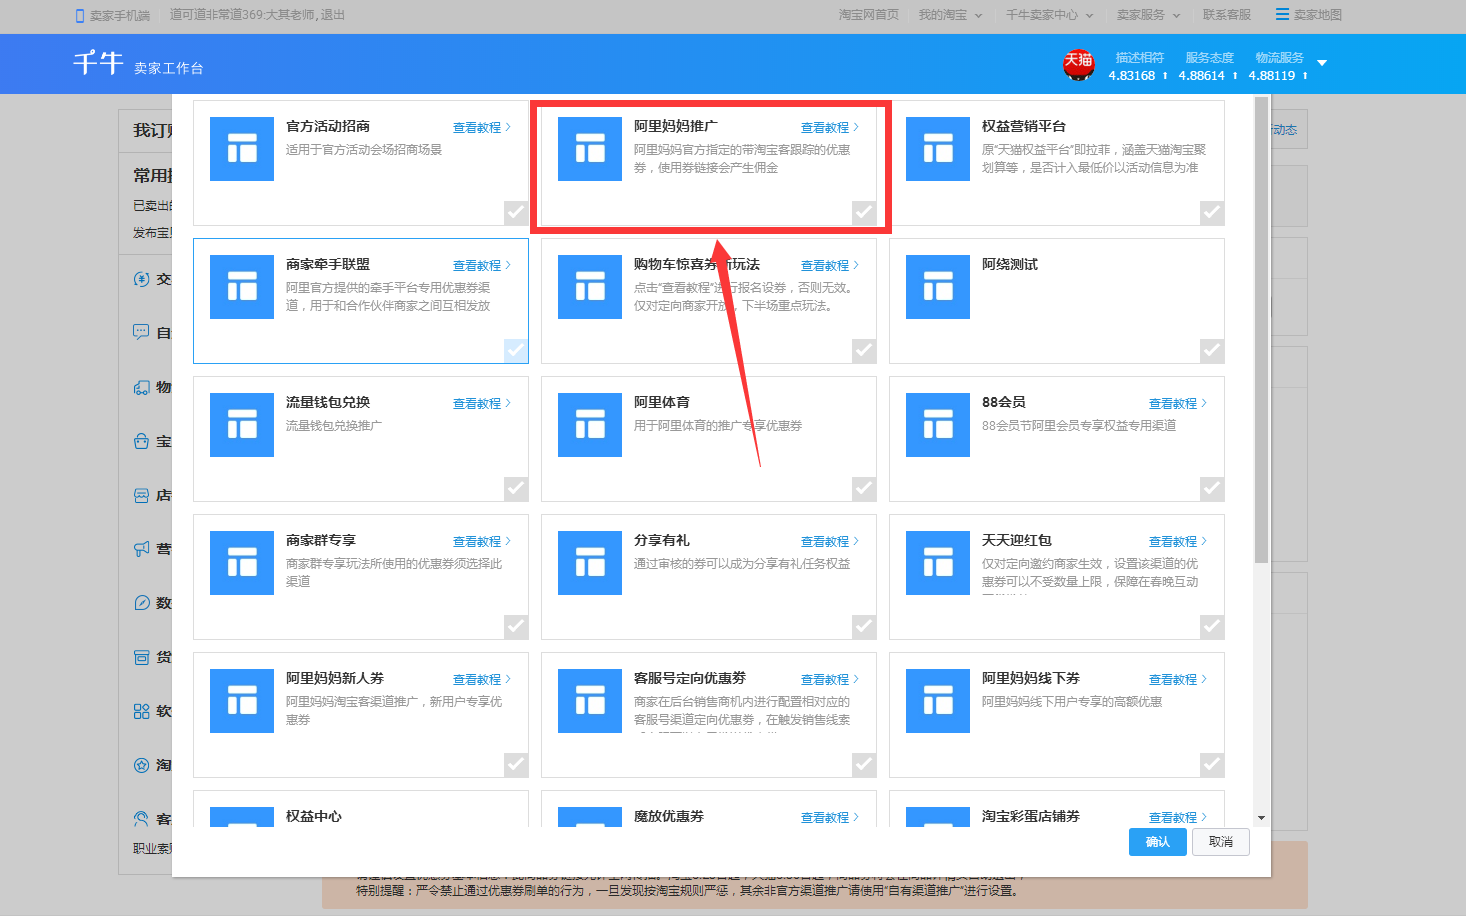
Task: Tick the checkbox on 流量钱包兑换 card
Action: (x=516, y=489)
